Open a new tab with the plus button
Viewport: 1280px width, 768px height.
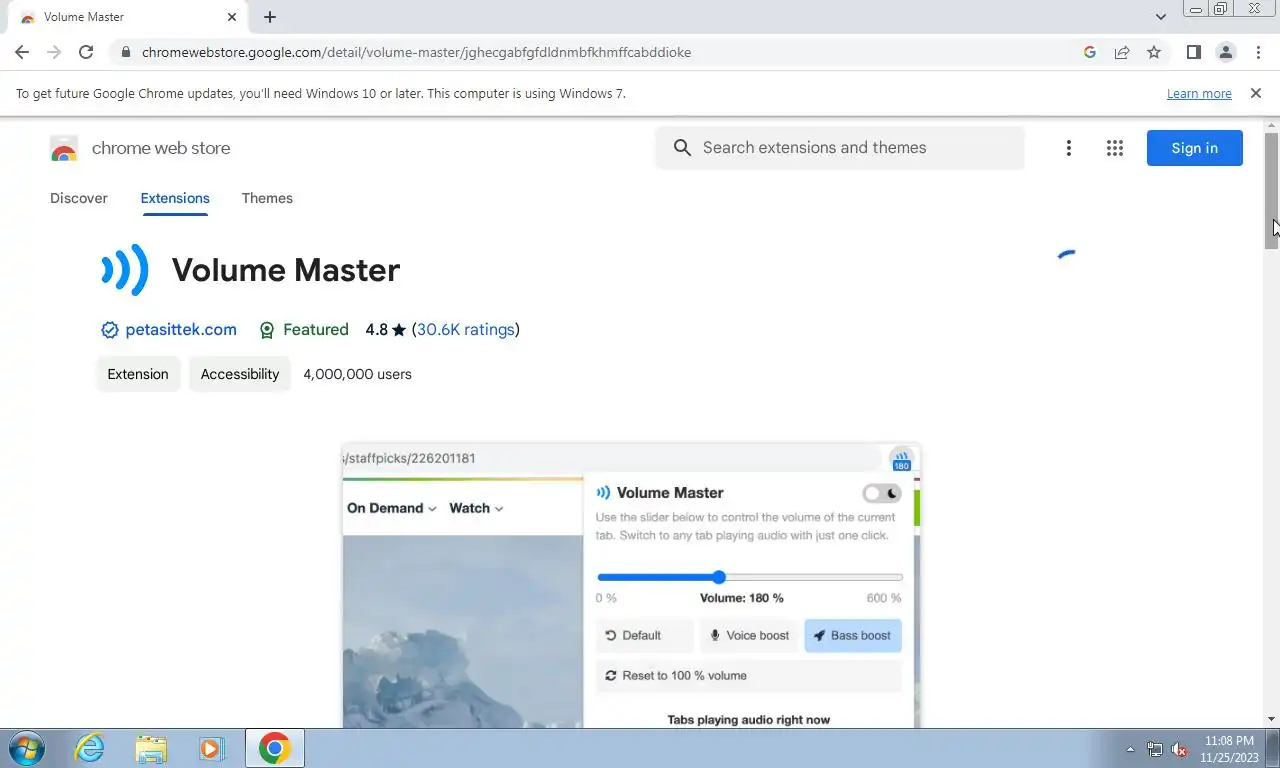point(270,17)
